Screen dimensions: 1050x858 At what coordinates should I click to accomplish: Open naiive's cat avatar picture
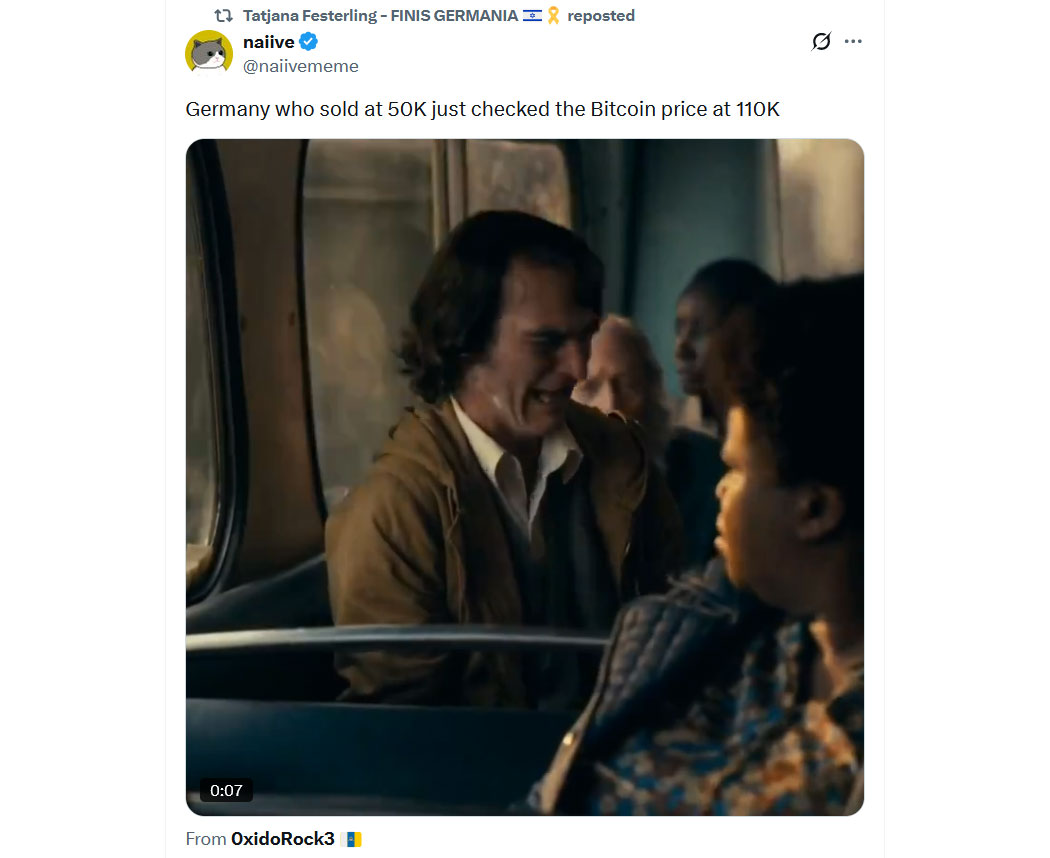point(209,53)
